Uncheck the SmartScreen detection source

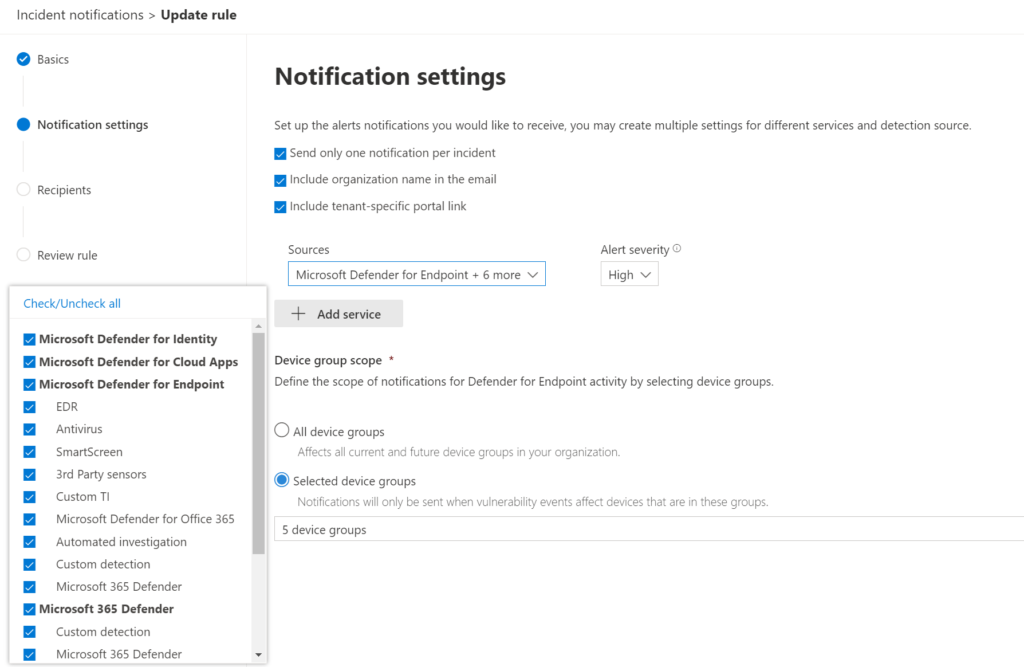pyautogui.click(x=29, y=452)
